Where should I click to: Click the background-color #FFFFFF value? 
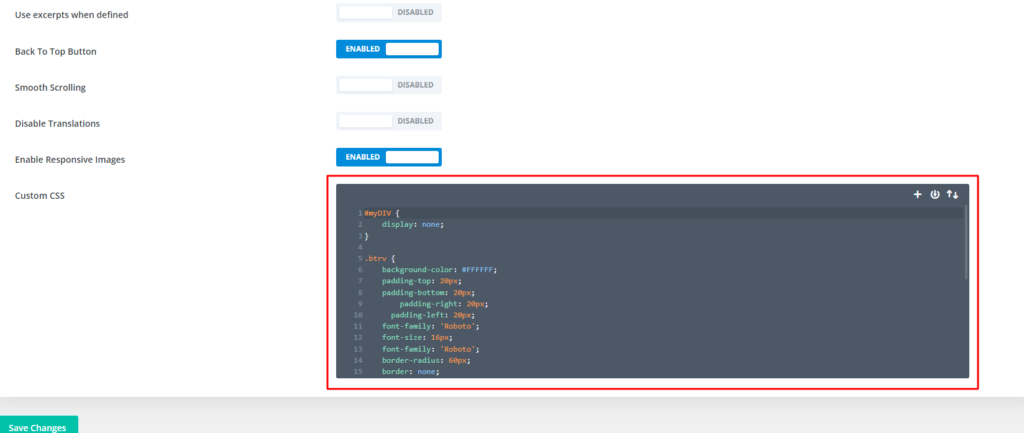(479, 270)
